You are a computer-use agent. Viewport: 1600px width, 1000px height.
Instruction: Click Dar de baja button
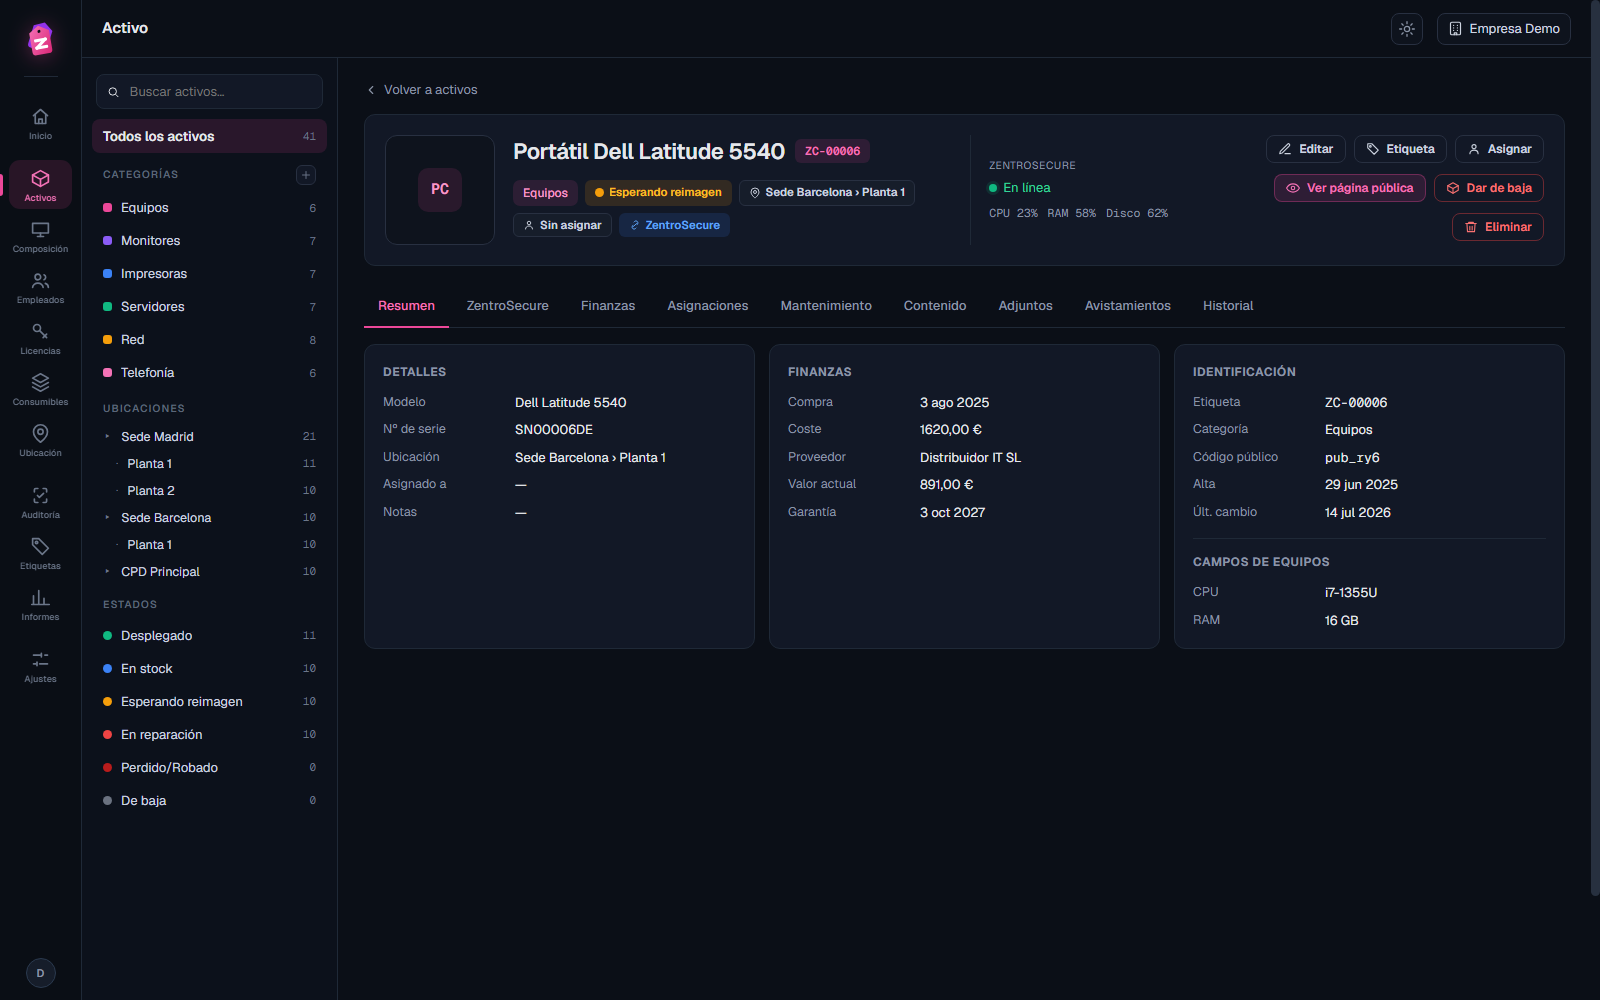[1489, 188]
